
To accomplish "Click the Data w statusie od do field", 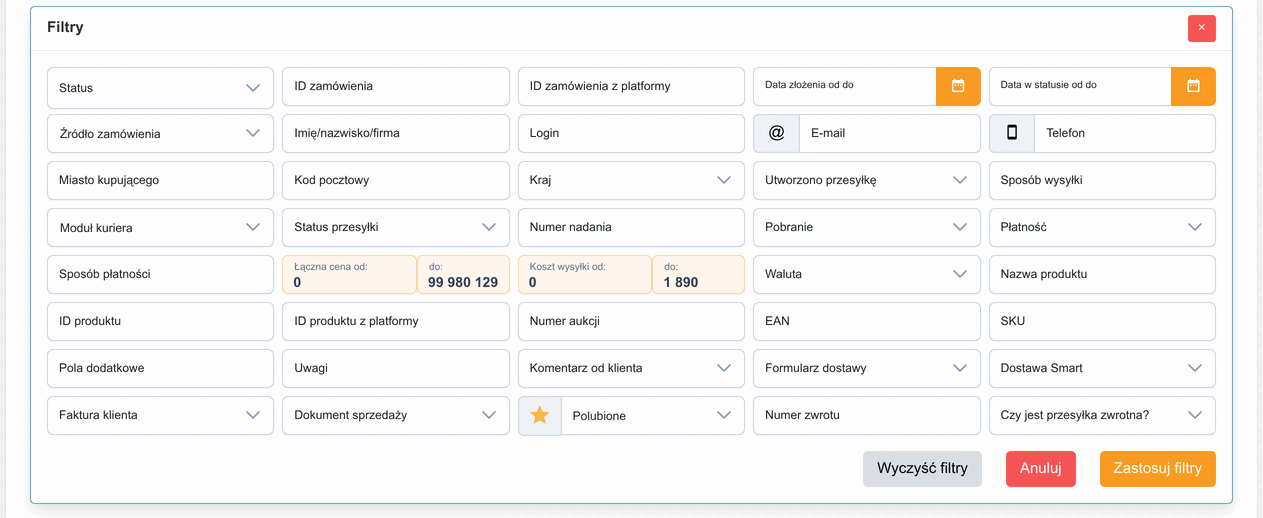I will tap(1080, 86).
